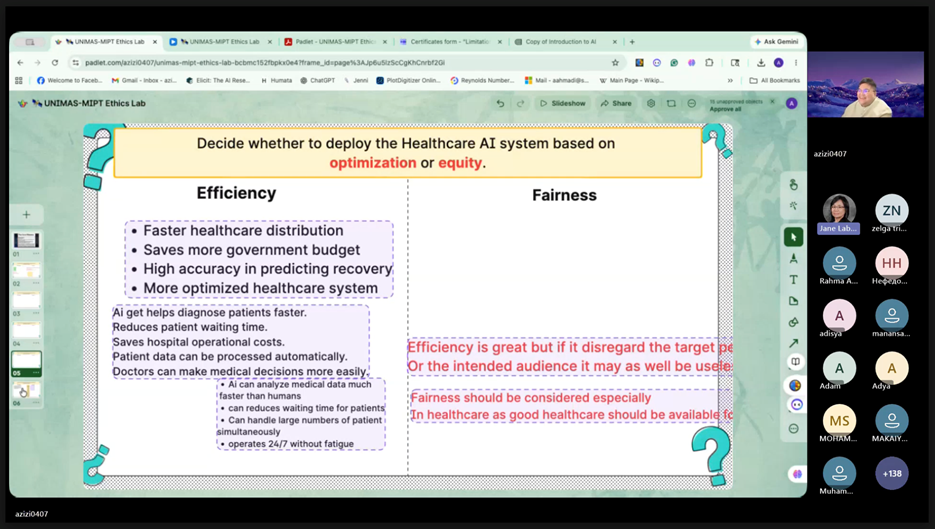The width and height of the screenshot is (935, 529).
Task: Select page 02 thumbnail
Action: (x=27, y=270)
